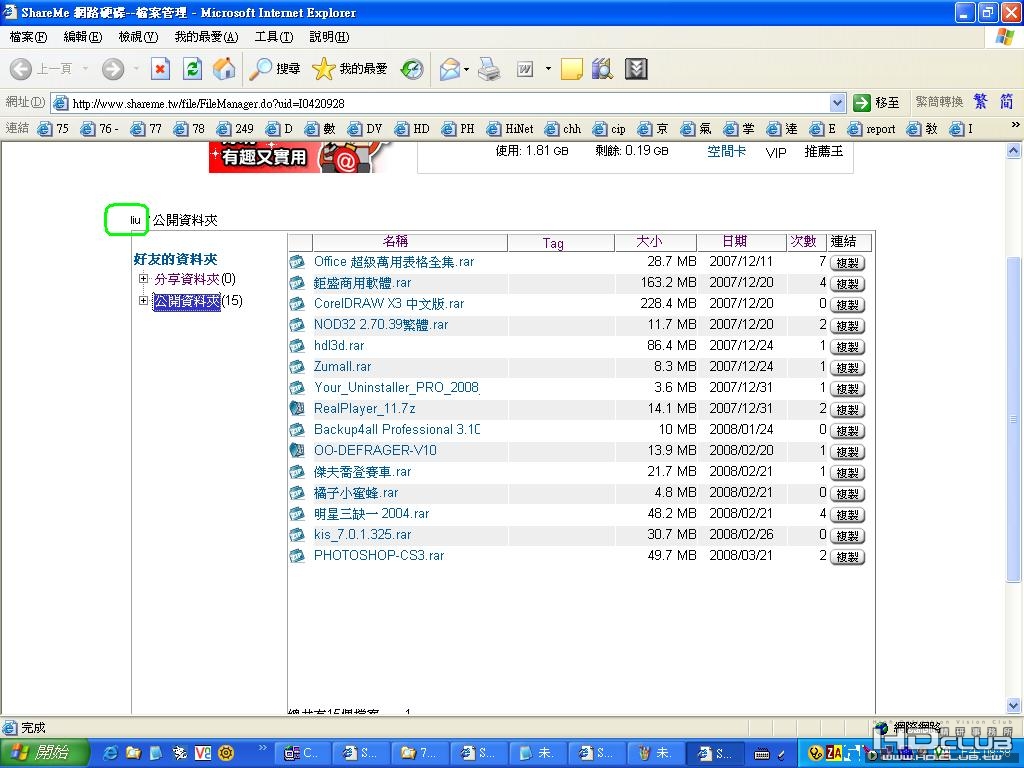
Task: Click 複製 button for kis_7.0.1.325.rar
Action: [x=847, y=536]
